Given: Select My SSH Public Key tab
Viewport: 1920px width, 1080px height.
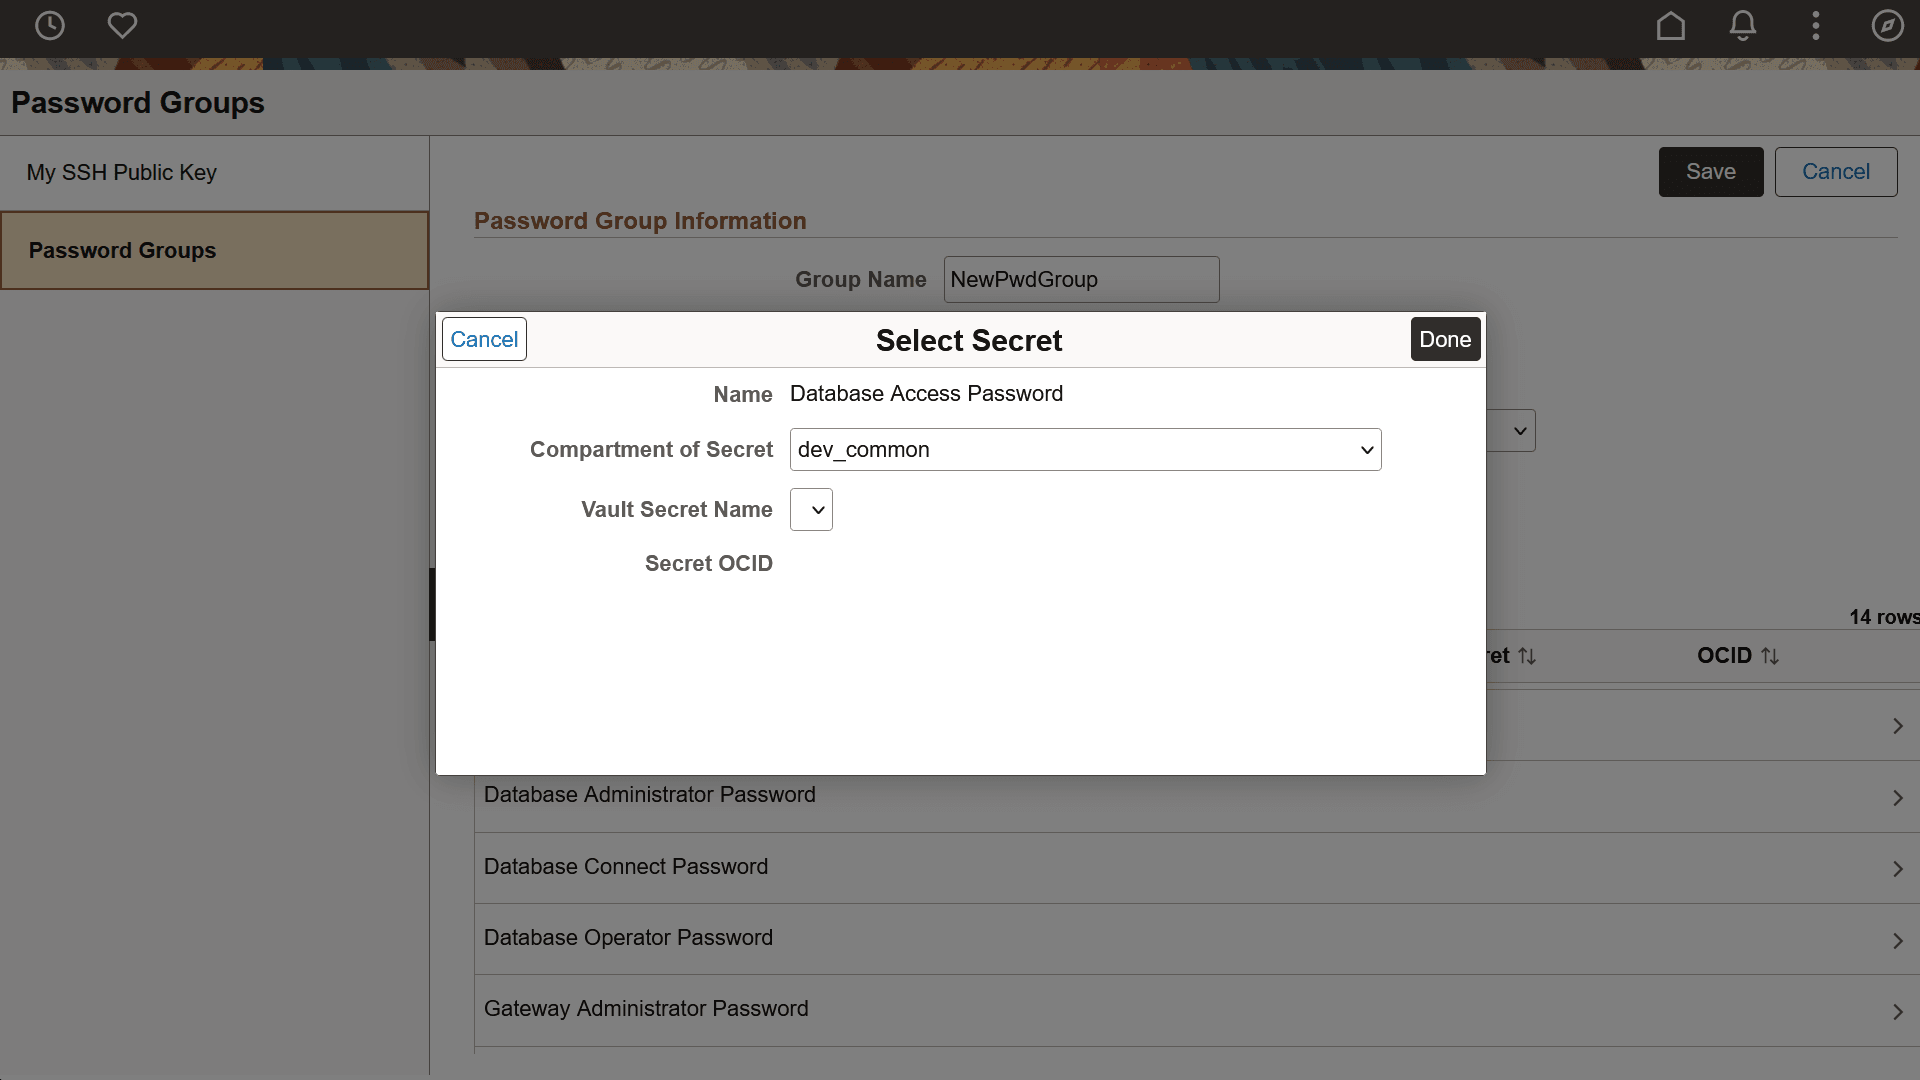Looking at the screenshot, I should [121, 172].
